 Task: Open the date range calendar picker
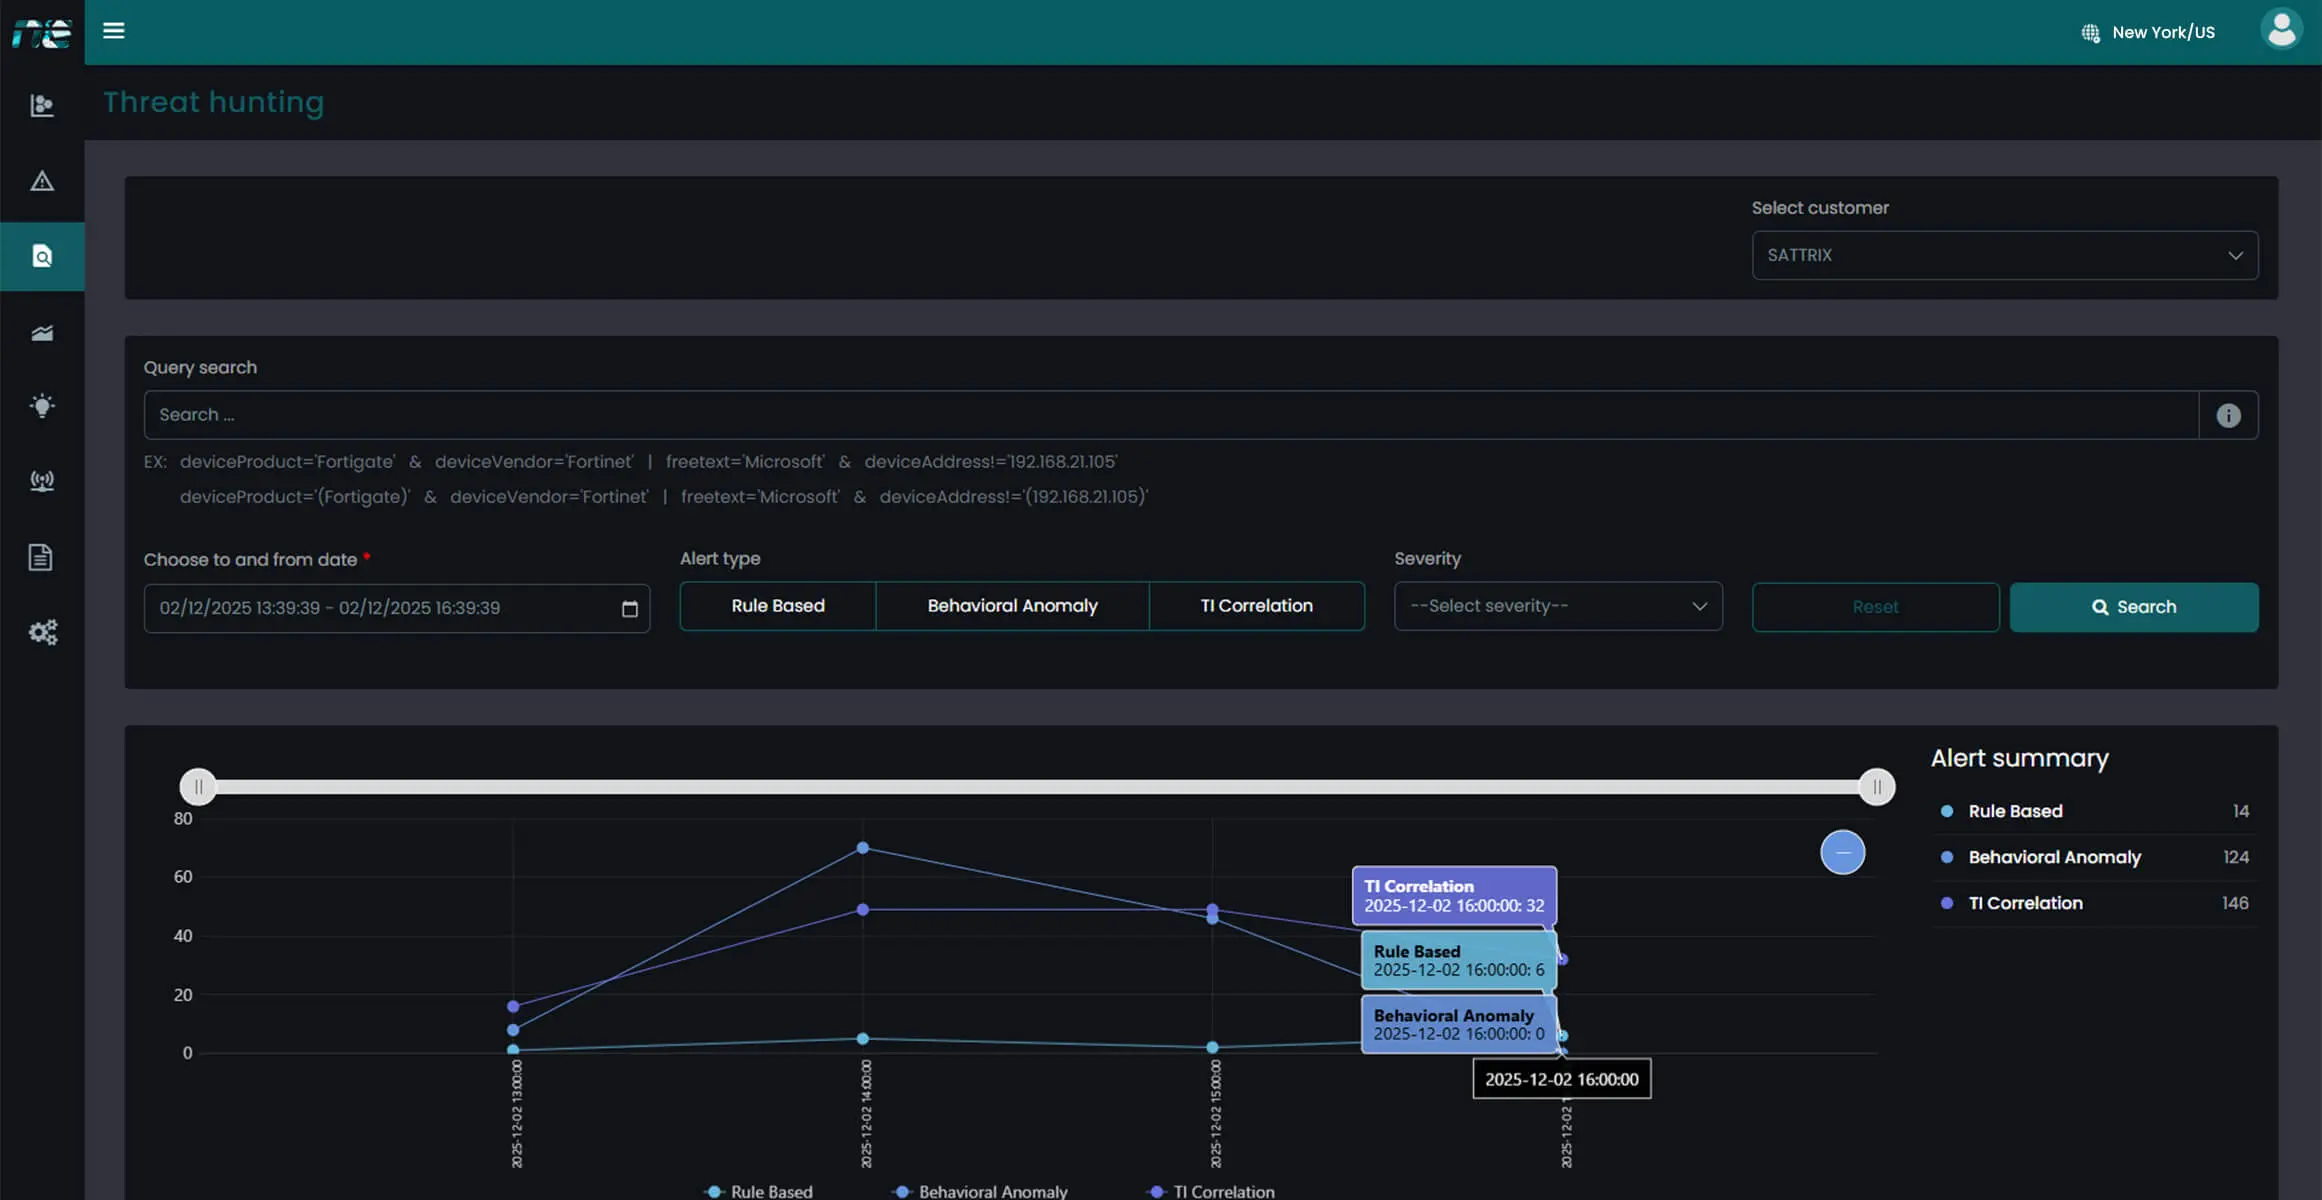click(630, 608)
